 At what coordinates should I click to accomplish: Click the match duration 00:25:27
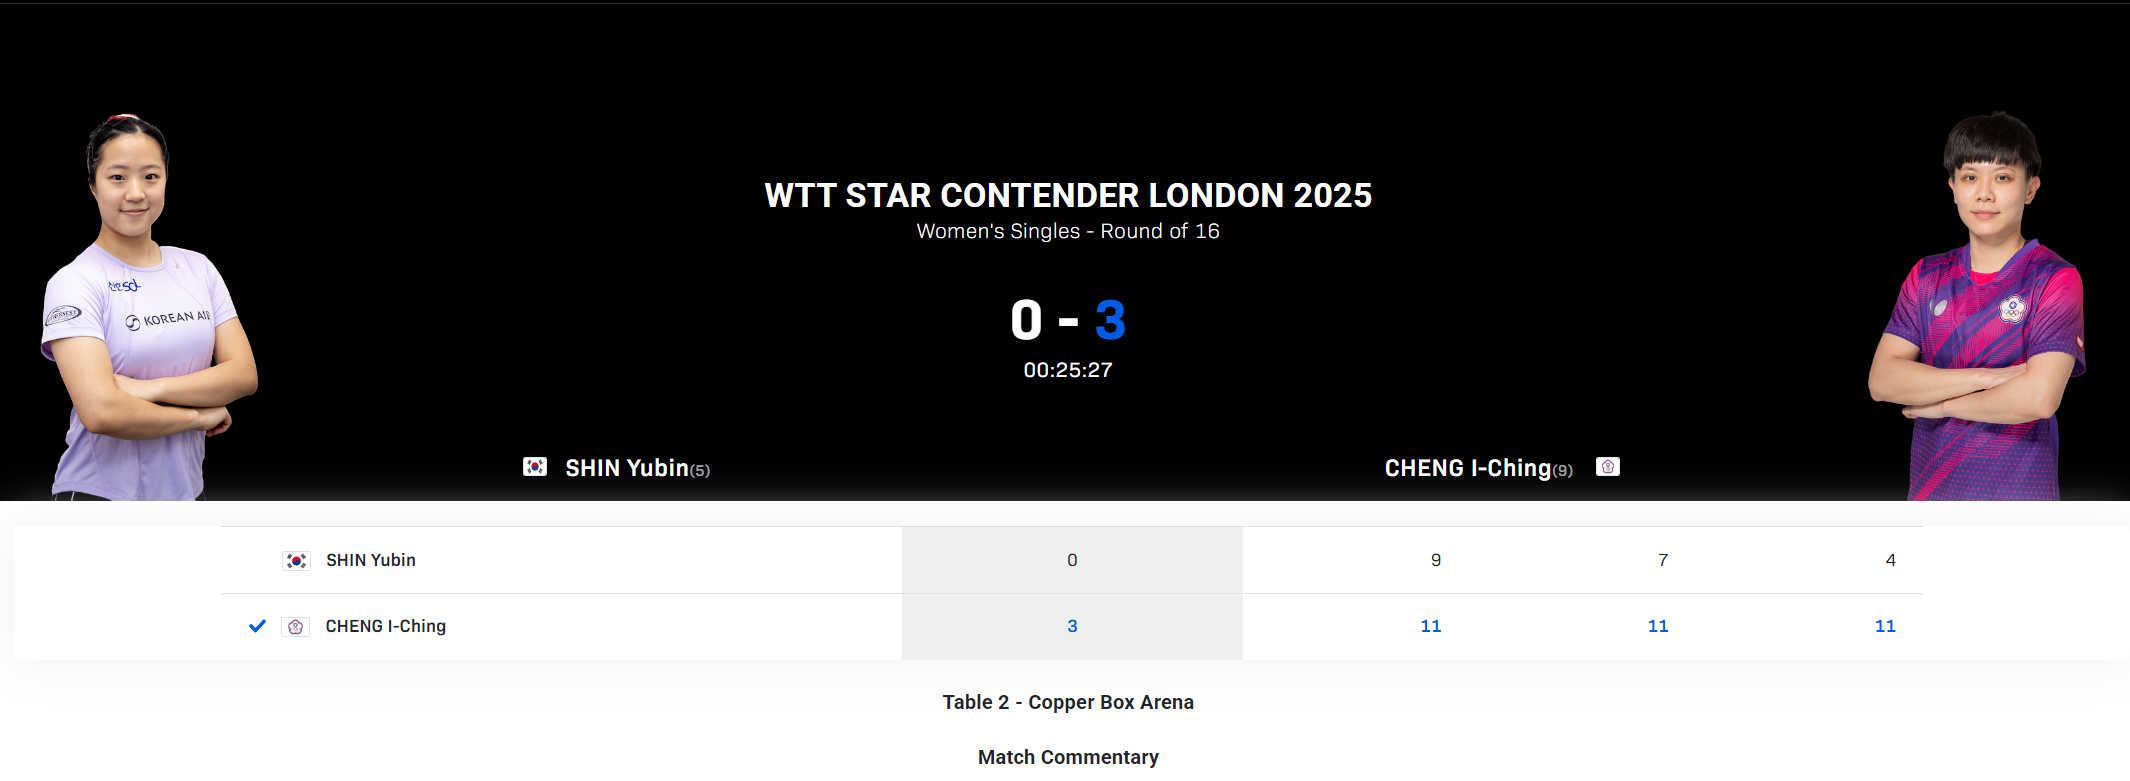pyautogui.click(x=1068, y=370)
